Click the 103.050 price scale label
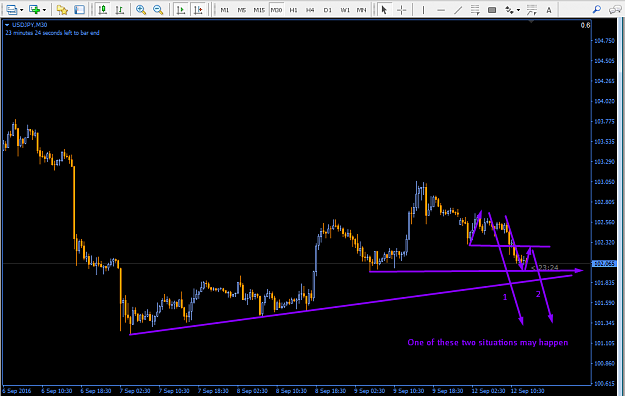This screenshot has width=625, height=396. [604, 182]
